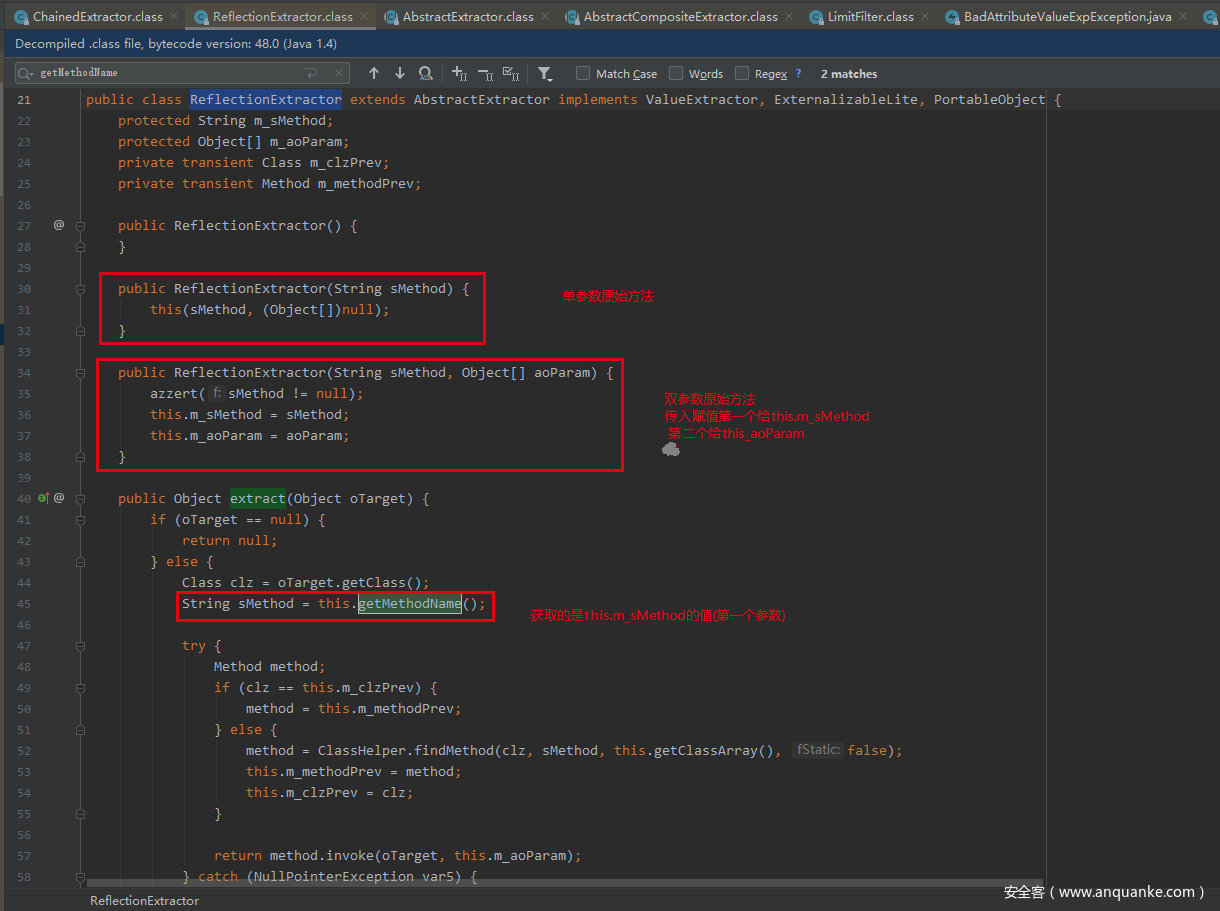The width and height of the screenshot is (1220, 911).
Task: Collapse the extract method fold marker at line 40
Action: pyautogui.click(x=80, y=498)
